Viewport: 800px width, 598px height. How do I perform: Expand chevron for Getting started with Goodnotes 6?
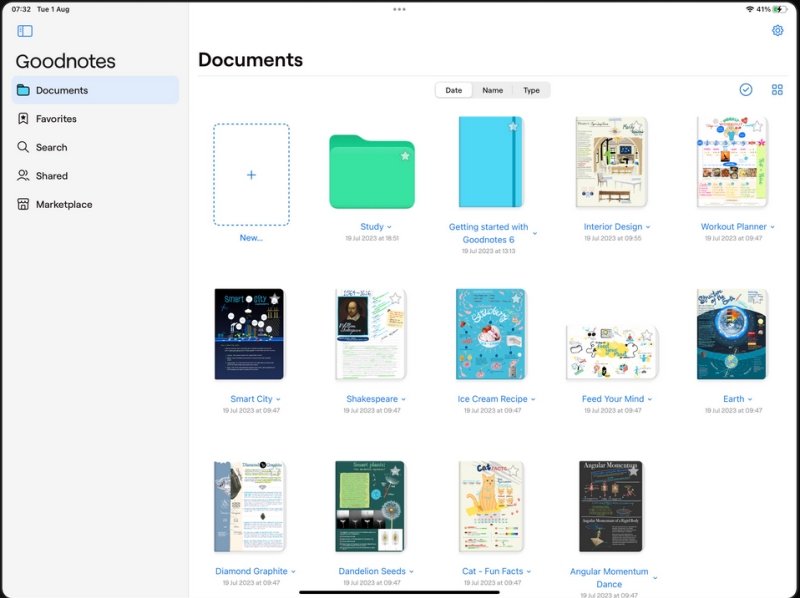point(535,233)
